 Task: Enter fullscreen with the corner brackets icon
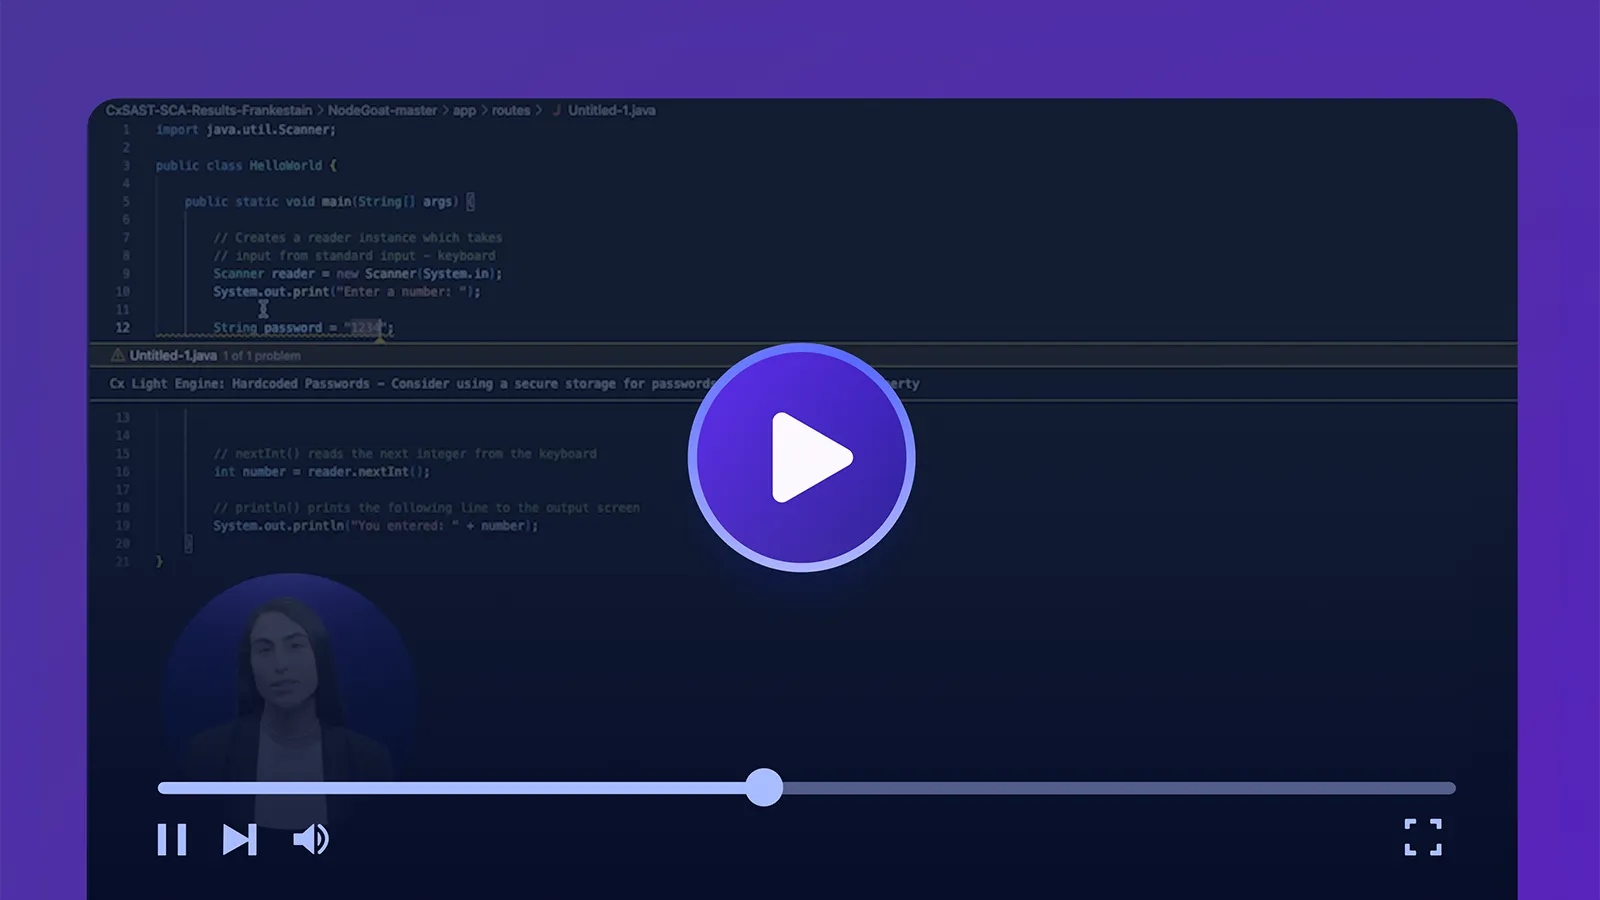pyautogui.click(x=1423, y=837)
